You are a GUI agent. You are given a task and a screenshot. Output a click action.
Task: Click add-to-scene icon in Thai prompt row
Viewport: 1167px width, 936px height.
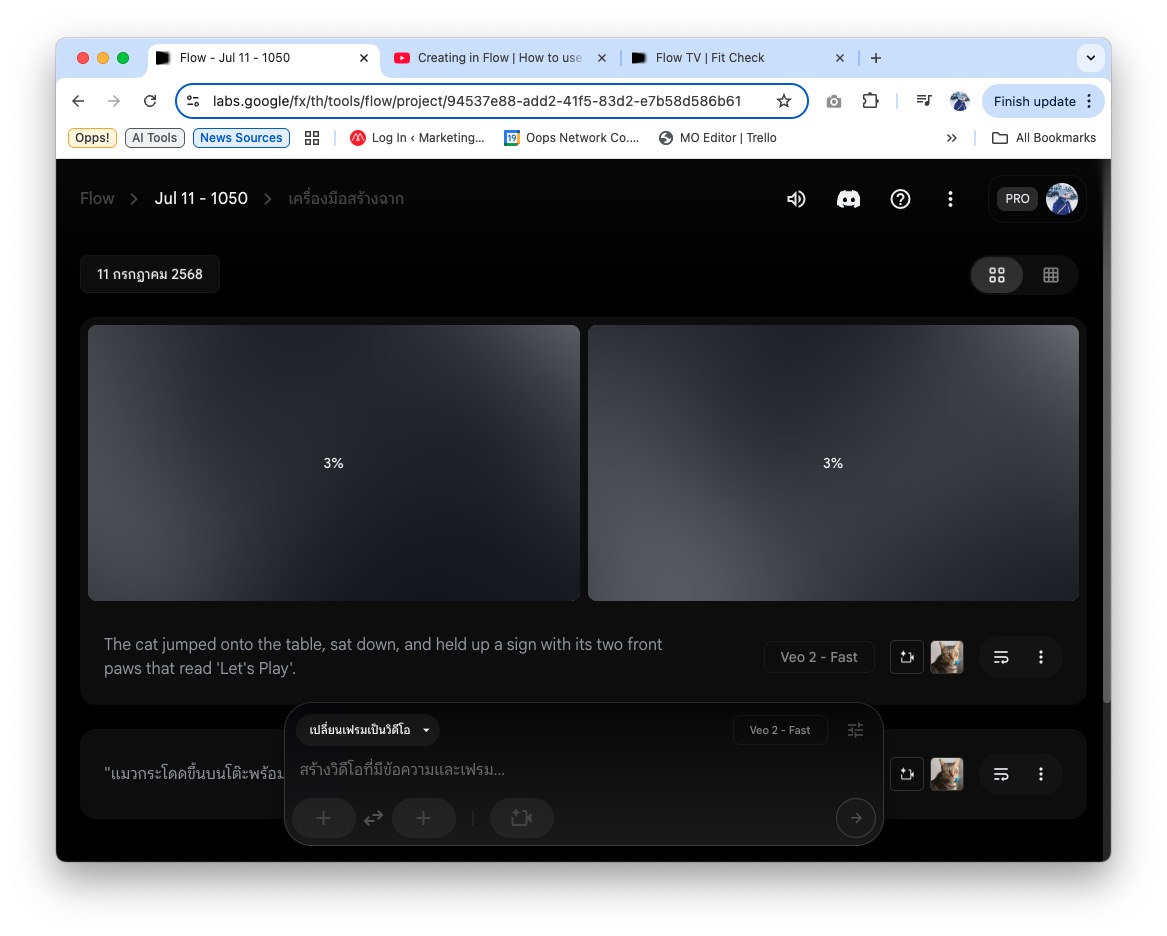[x=907, y=774]
